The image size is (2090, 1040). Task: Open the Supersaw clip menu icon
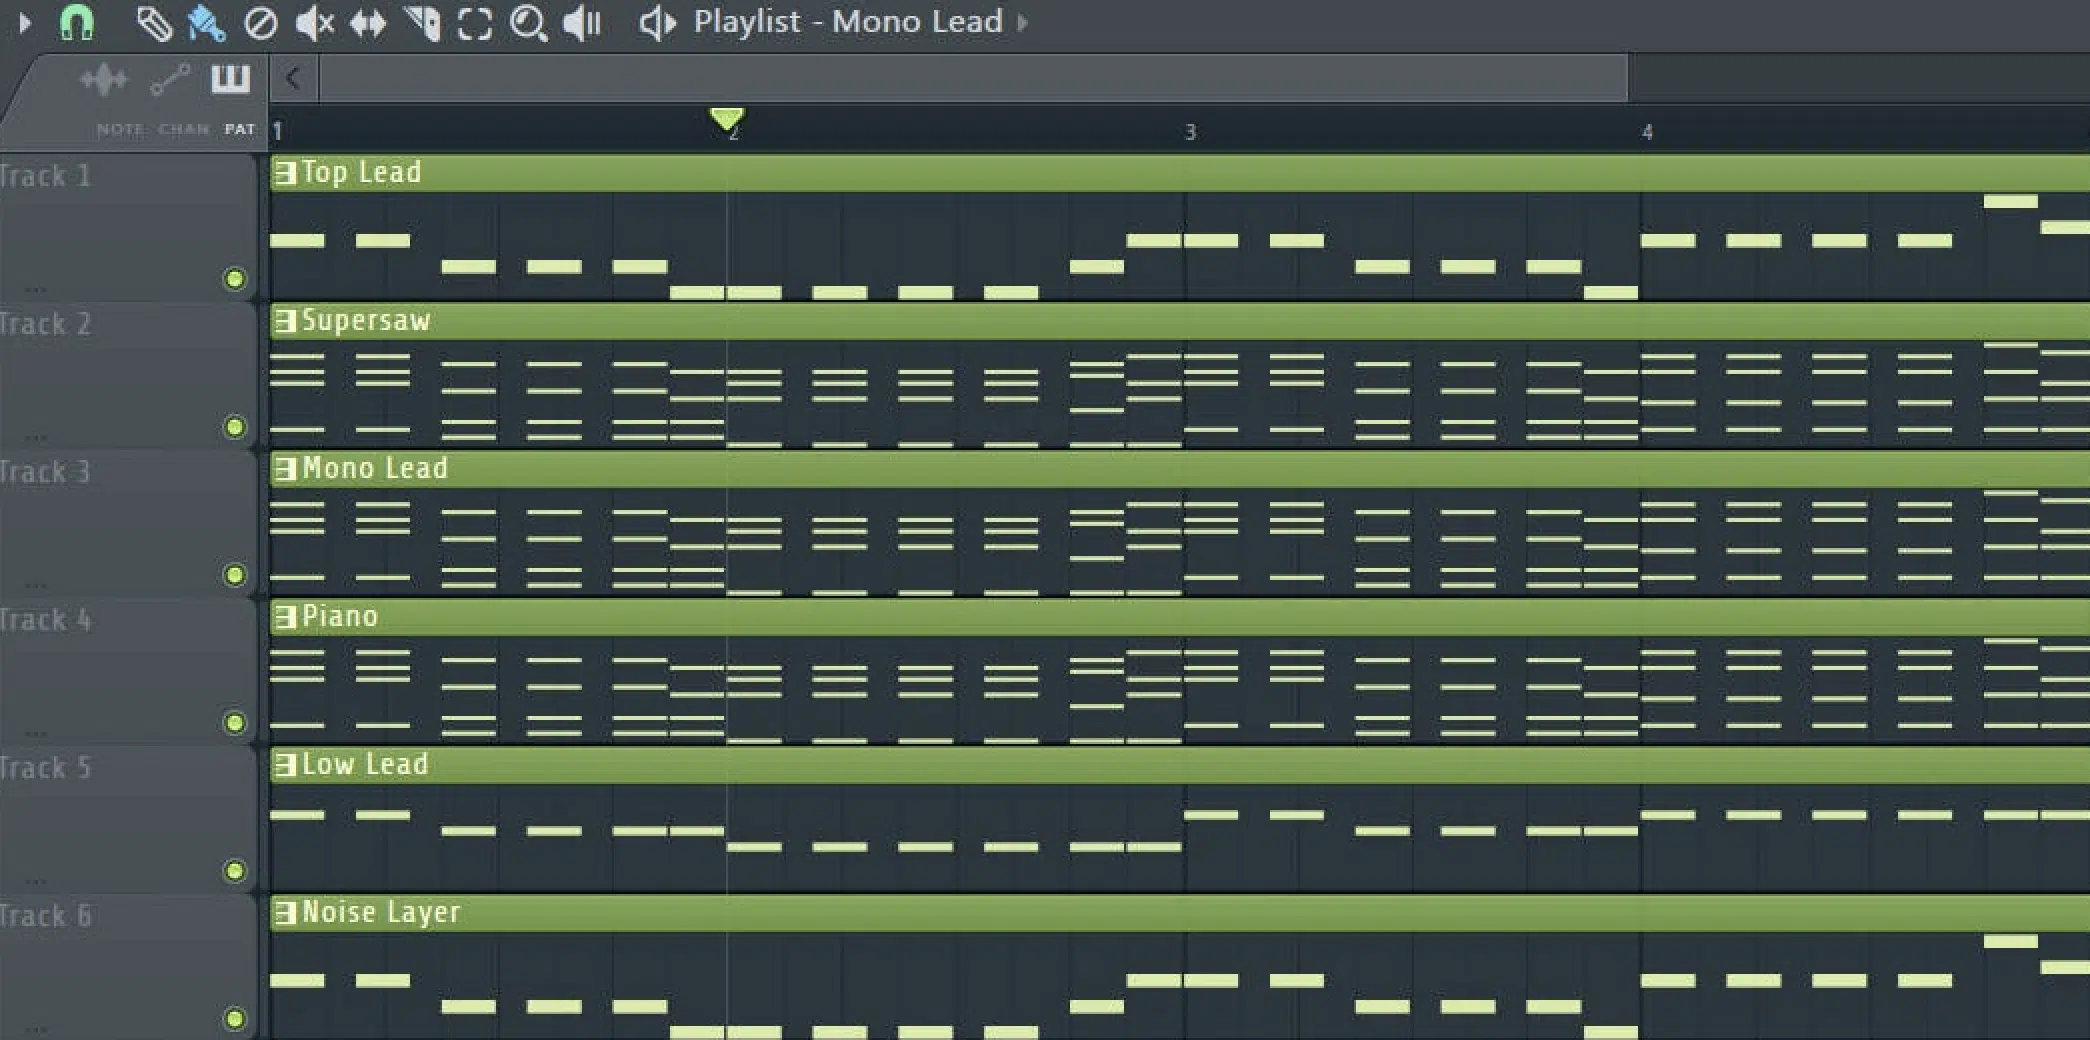pyautogui.click(x=285, y=321)
